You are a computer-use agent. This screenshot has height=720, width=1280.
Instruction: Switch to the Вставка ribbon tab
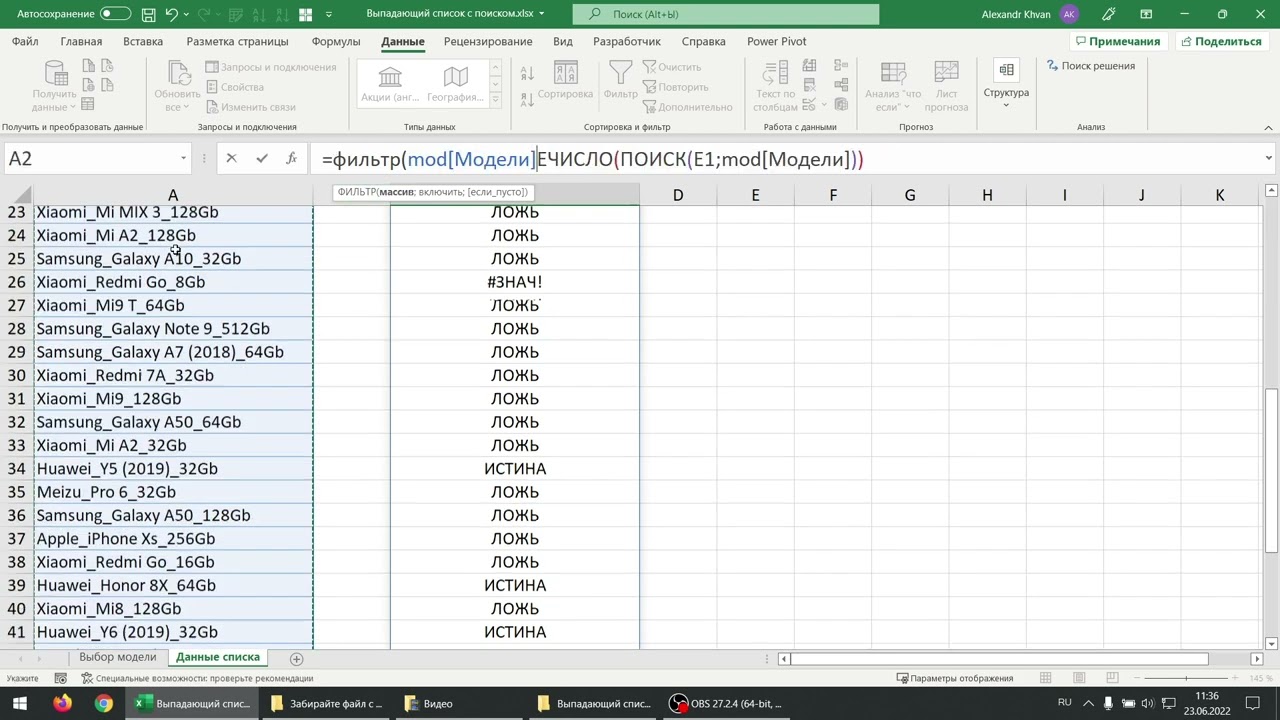coord(143,41)
